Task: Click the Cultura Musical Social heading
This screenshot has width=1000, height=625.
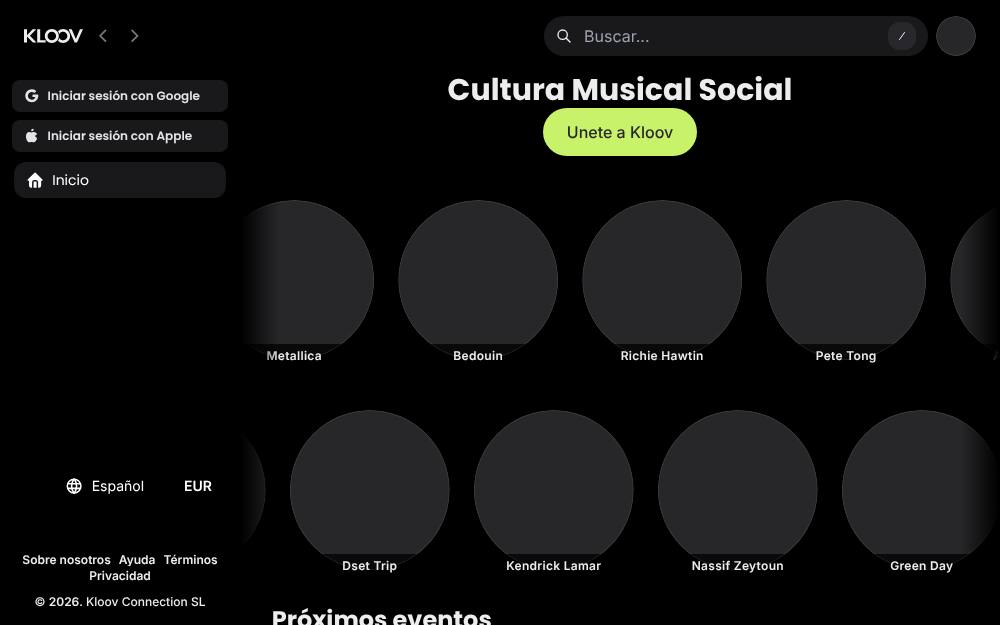Action: click(620, 89)
